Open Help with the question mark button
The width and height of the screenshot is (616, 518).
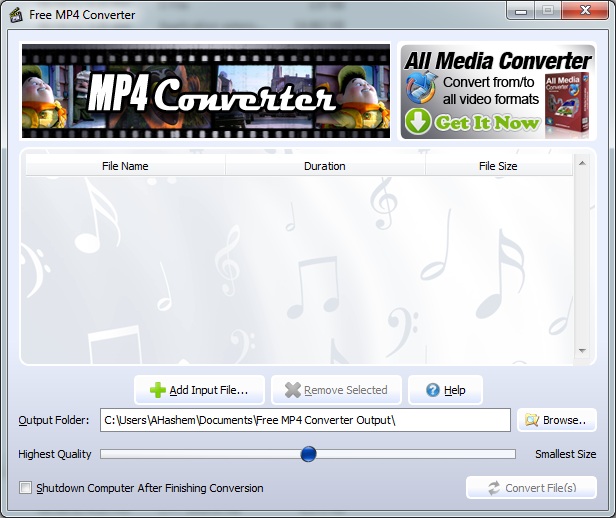click(x=446, y=390)
